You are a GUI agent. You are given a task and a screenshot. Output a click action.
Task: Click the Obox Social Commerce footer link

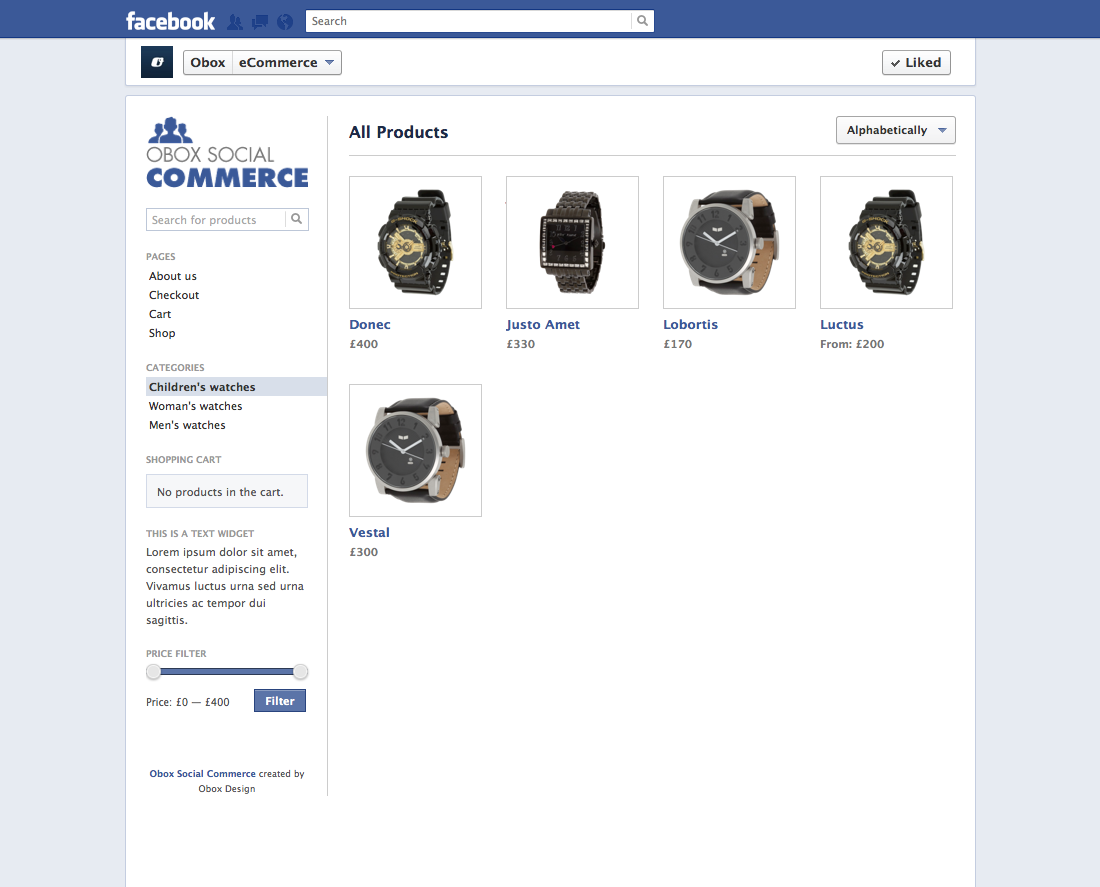(x=202, y=773)
